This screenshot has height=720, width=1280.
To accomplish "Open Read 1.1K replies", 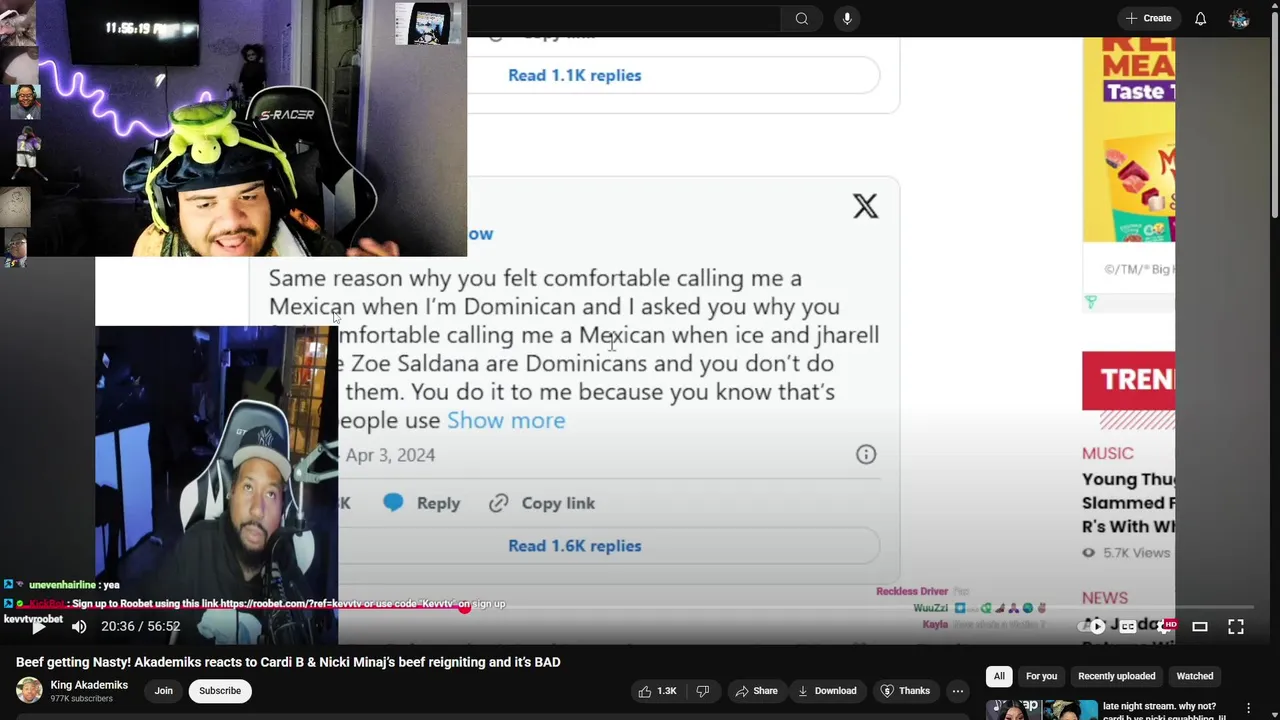I will (574, 75).
